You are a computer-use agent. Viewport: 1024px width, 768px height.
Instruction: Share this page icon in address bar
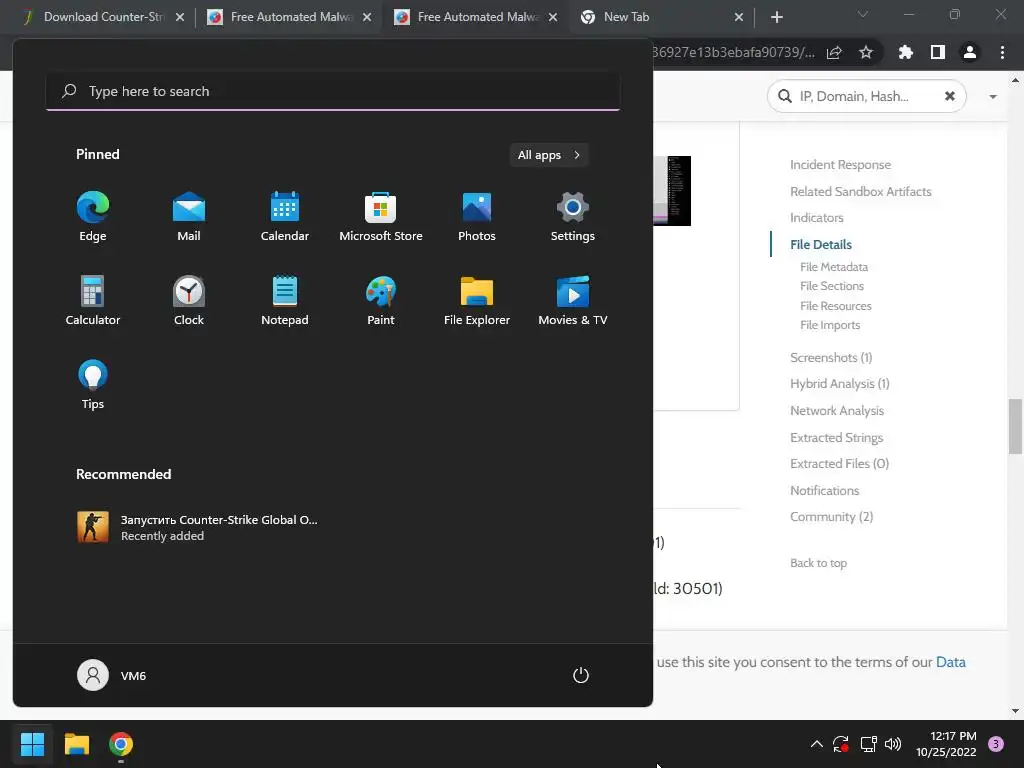pos(834,52)
